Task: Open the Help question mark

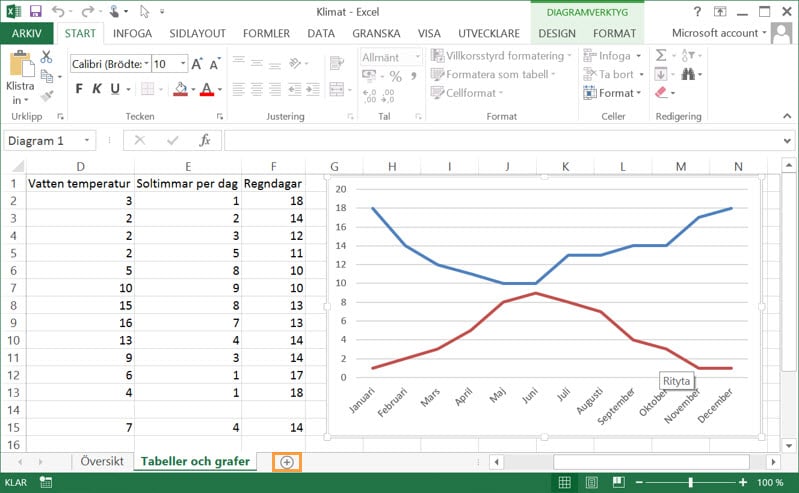Action: pos(697,11)
